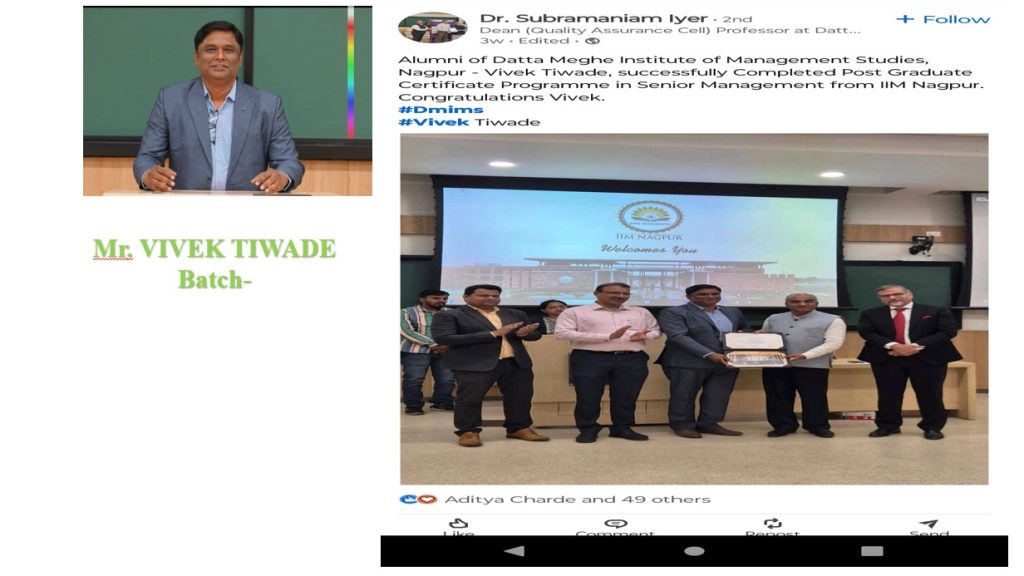Screen dimensions: 1024x576
Task: Follow Dr. Subramaniam Iyer
Action: click(x=943, y=19)
